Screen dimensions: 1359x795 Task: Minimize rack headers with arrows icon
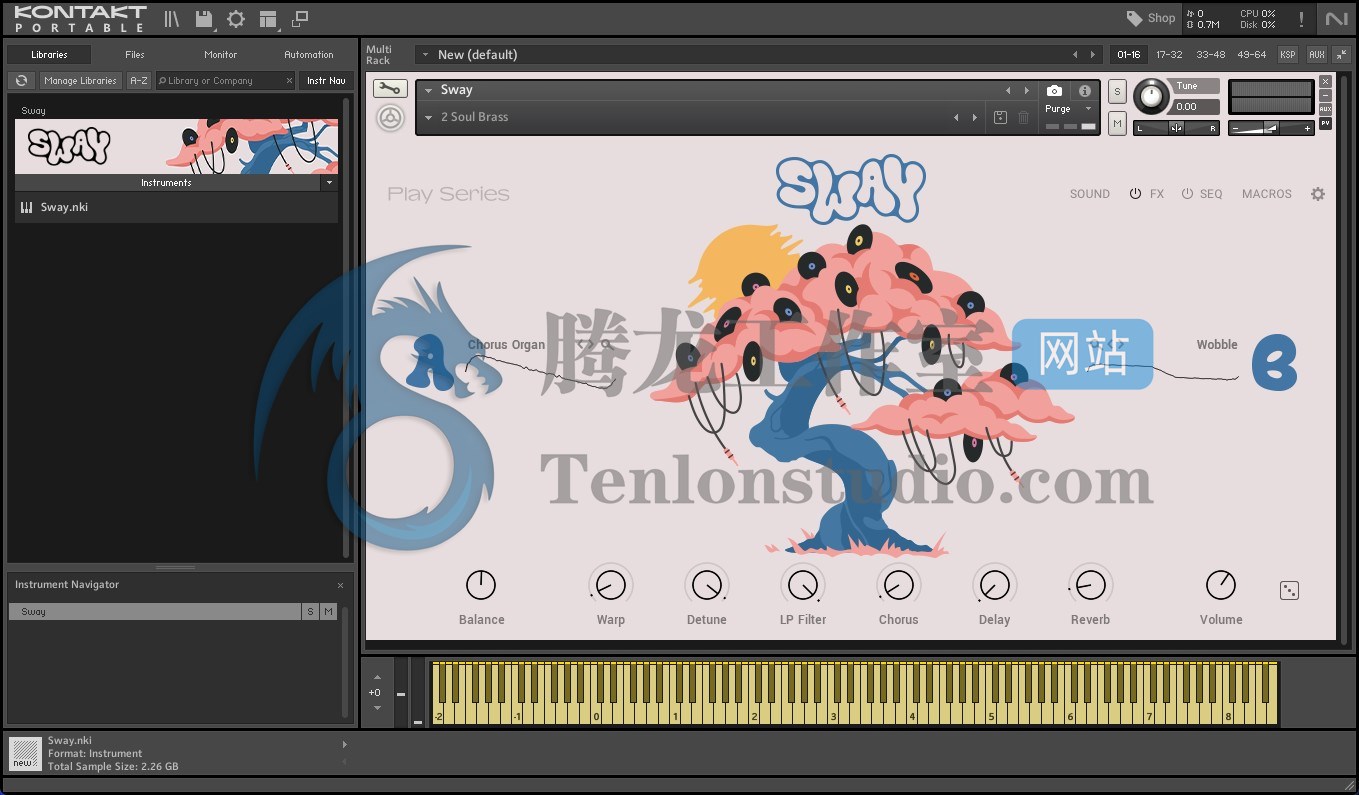pyautogui.click(x=1341, y=55)
